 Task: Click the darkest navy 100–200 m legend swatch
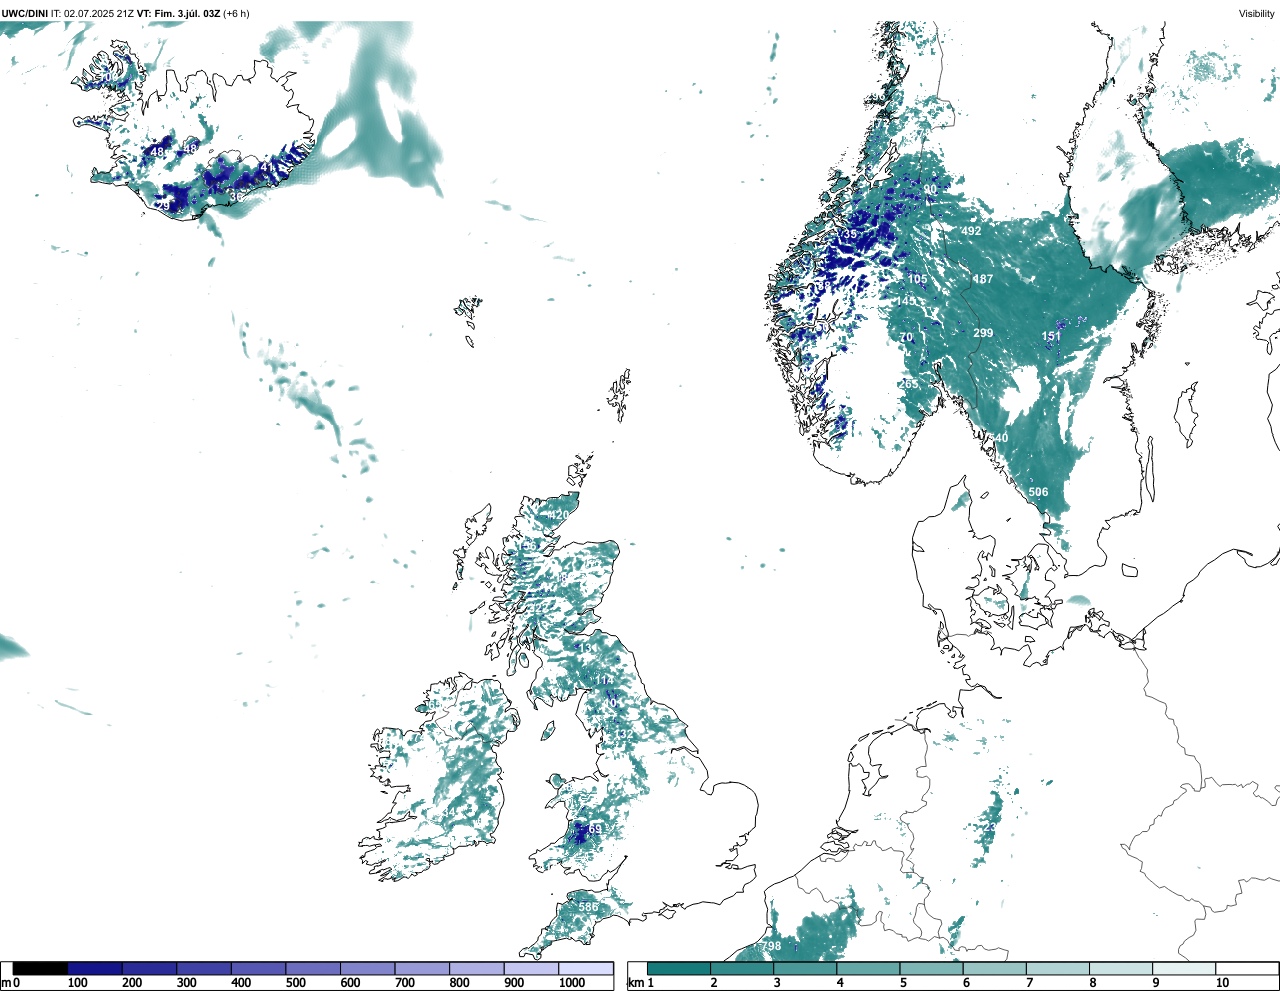tap(95, 968)
